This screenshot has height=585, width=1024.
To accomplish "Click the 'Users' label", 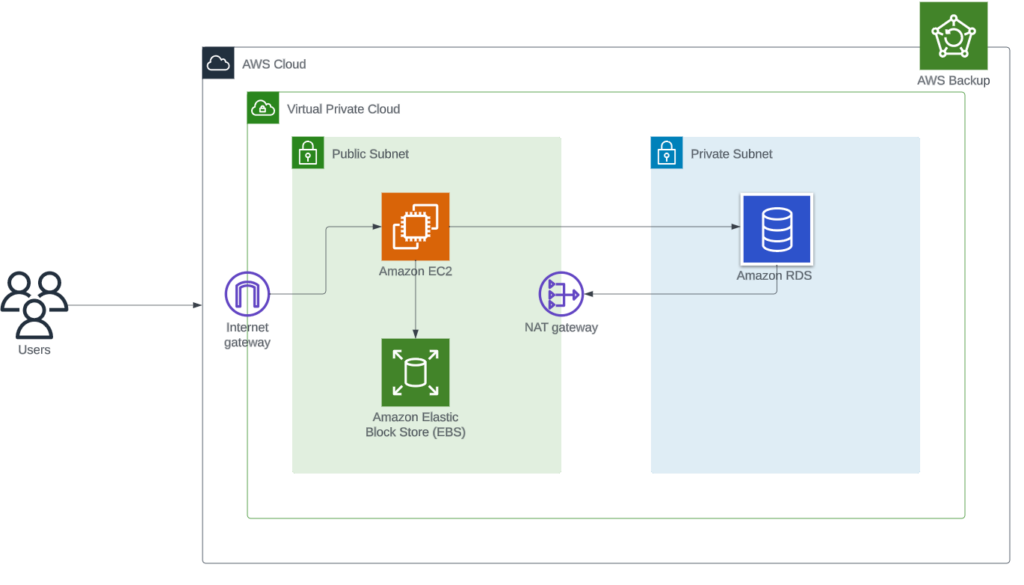I will pos(34,350).
